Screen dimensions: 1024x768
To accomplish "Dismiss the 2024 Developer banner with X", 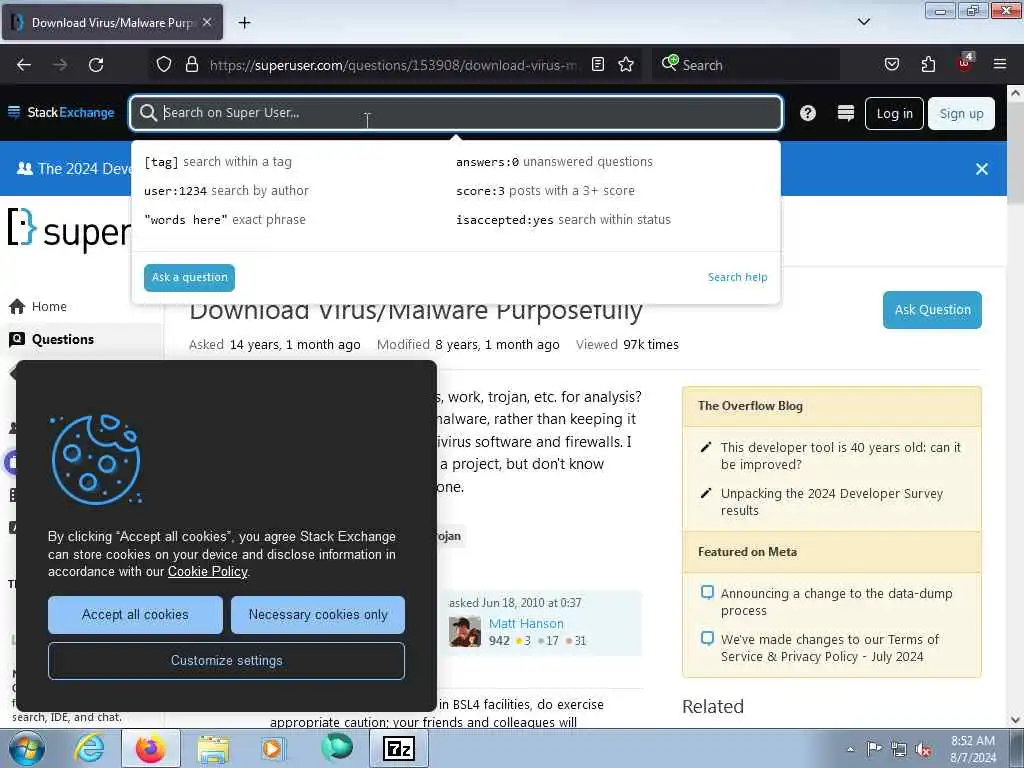I will point(982,169).
